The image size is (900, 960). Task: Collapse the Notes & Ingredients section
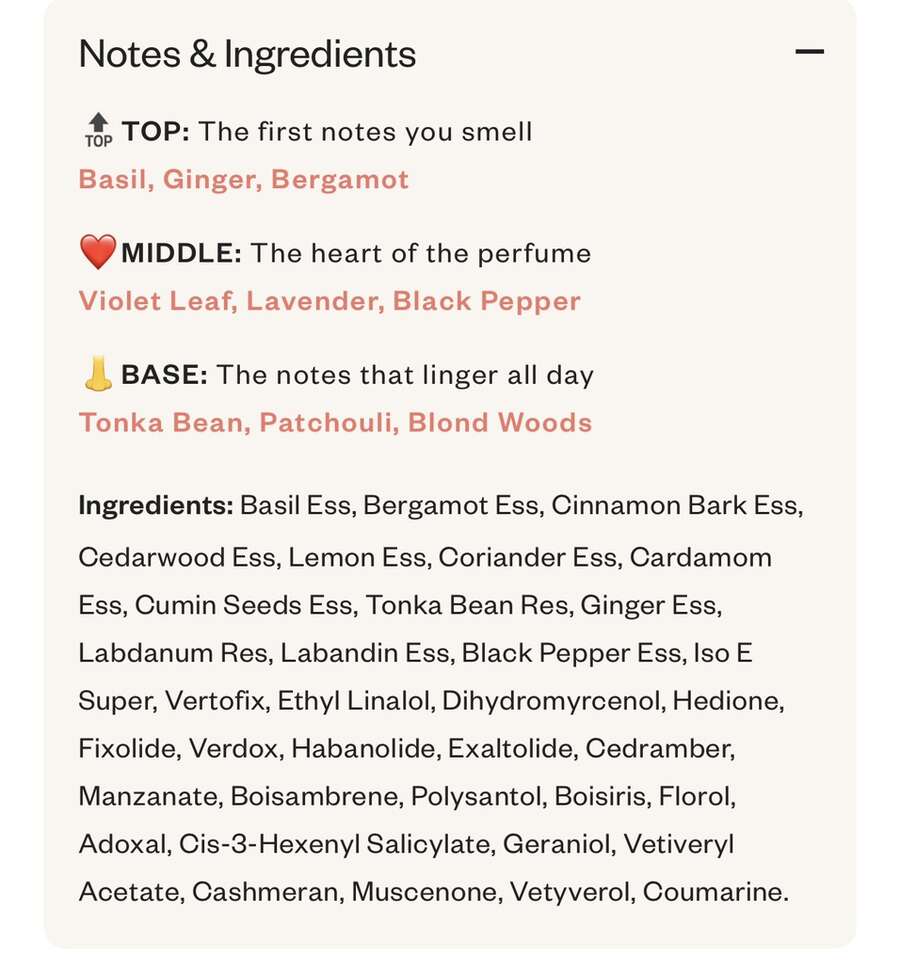click(x=809, y=53)
